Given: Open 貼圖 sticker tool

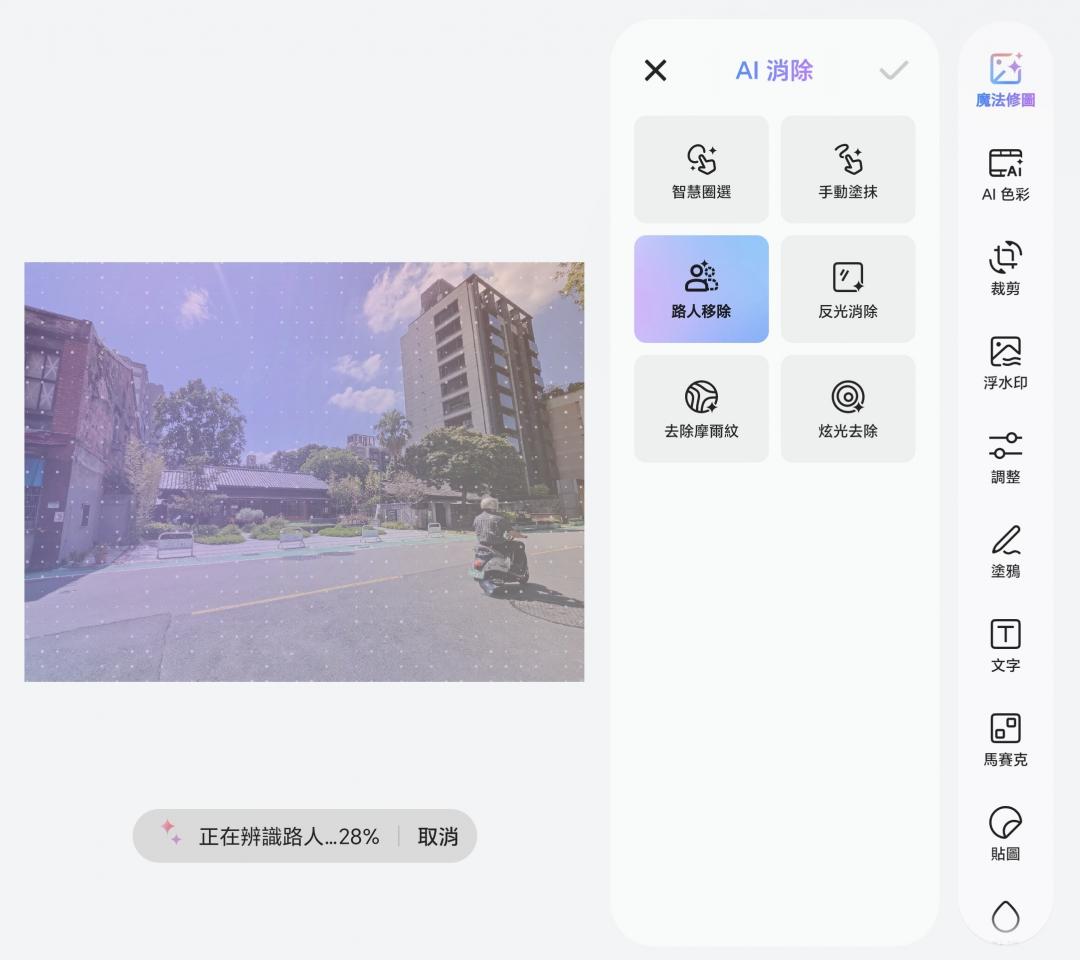Looking at the screenshot, I should (x=1005, y=834).
